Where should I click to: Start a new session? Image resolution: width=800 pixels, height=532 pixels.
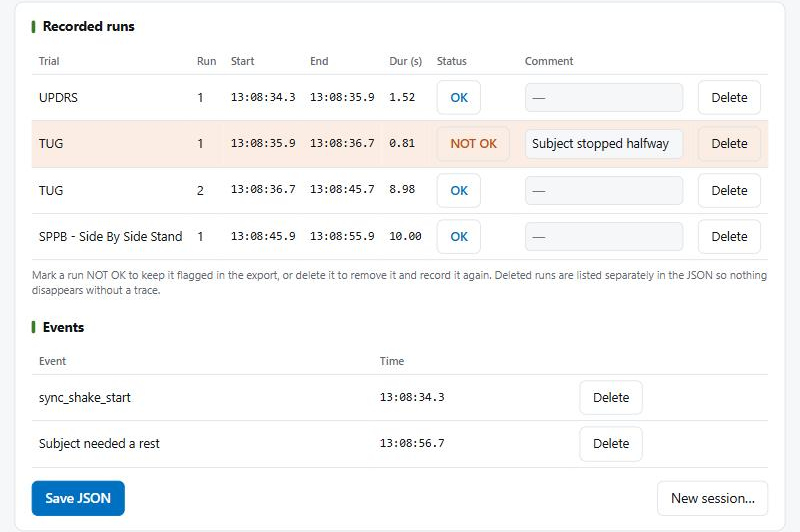pos(712,498)
